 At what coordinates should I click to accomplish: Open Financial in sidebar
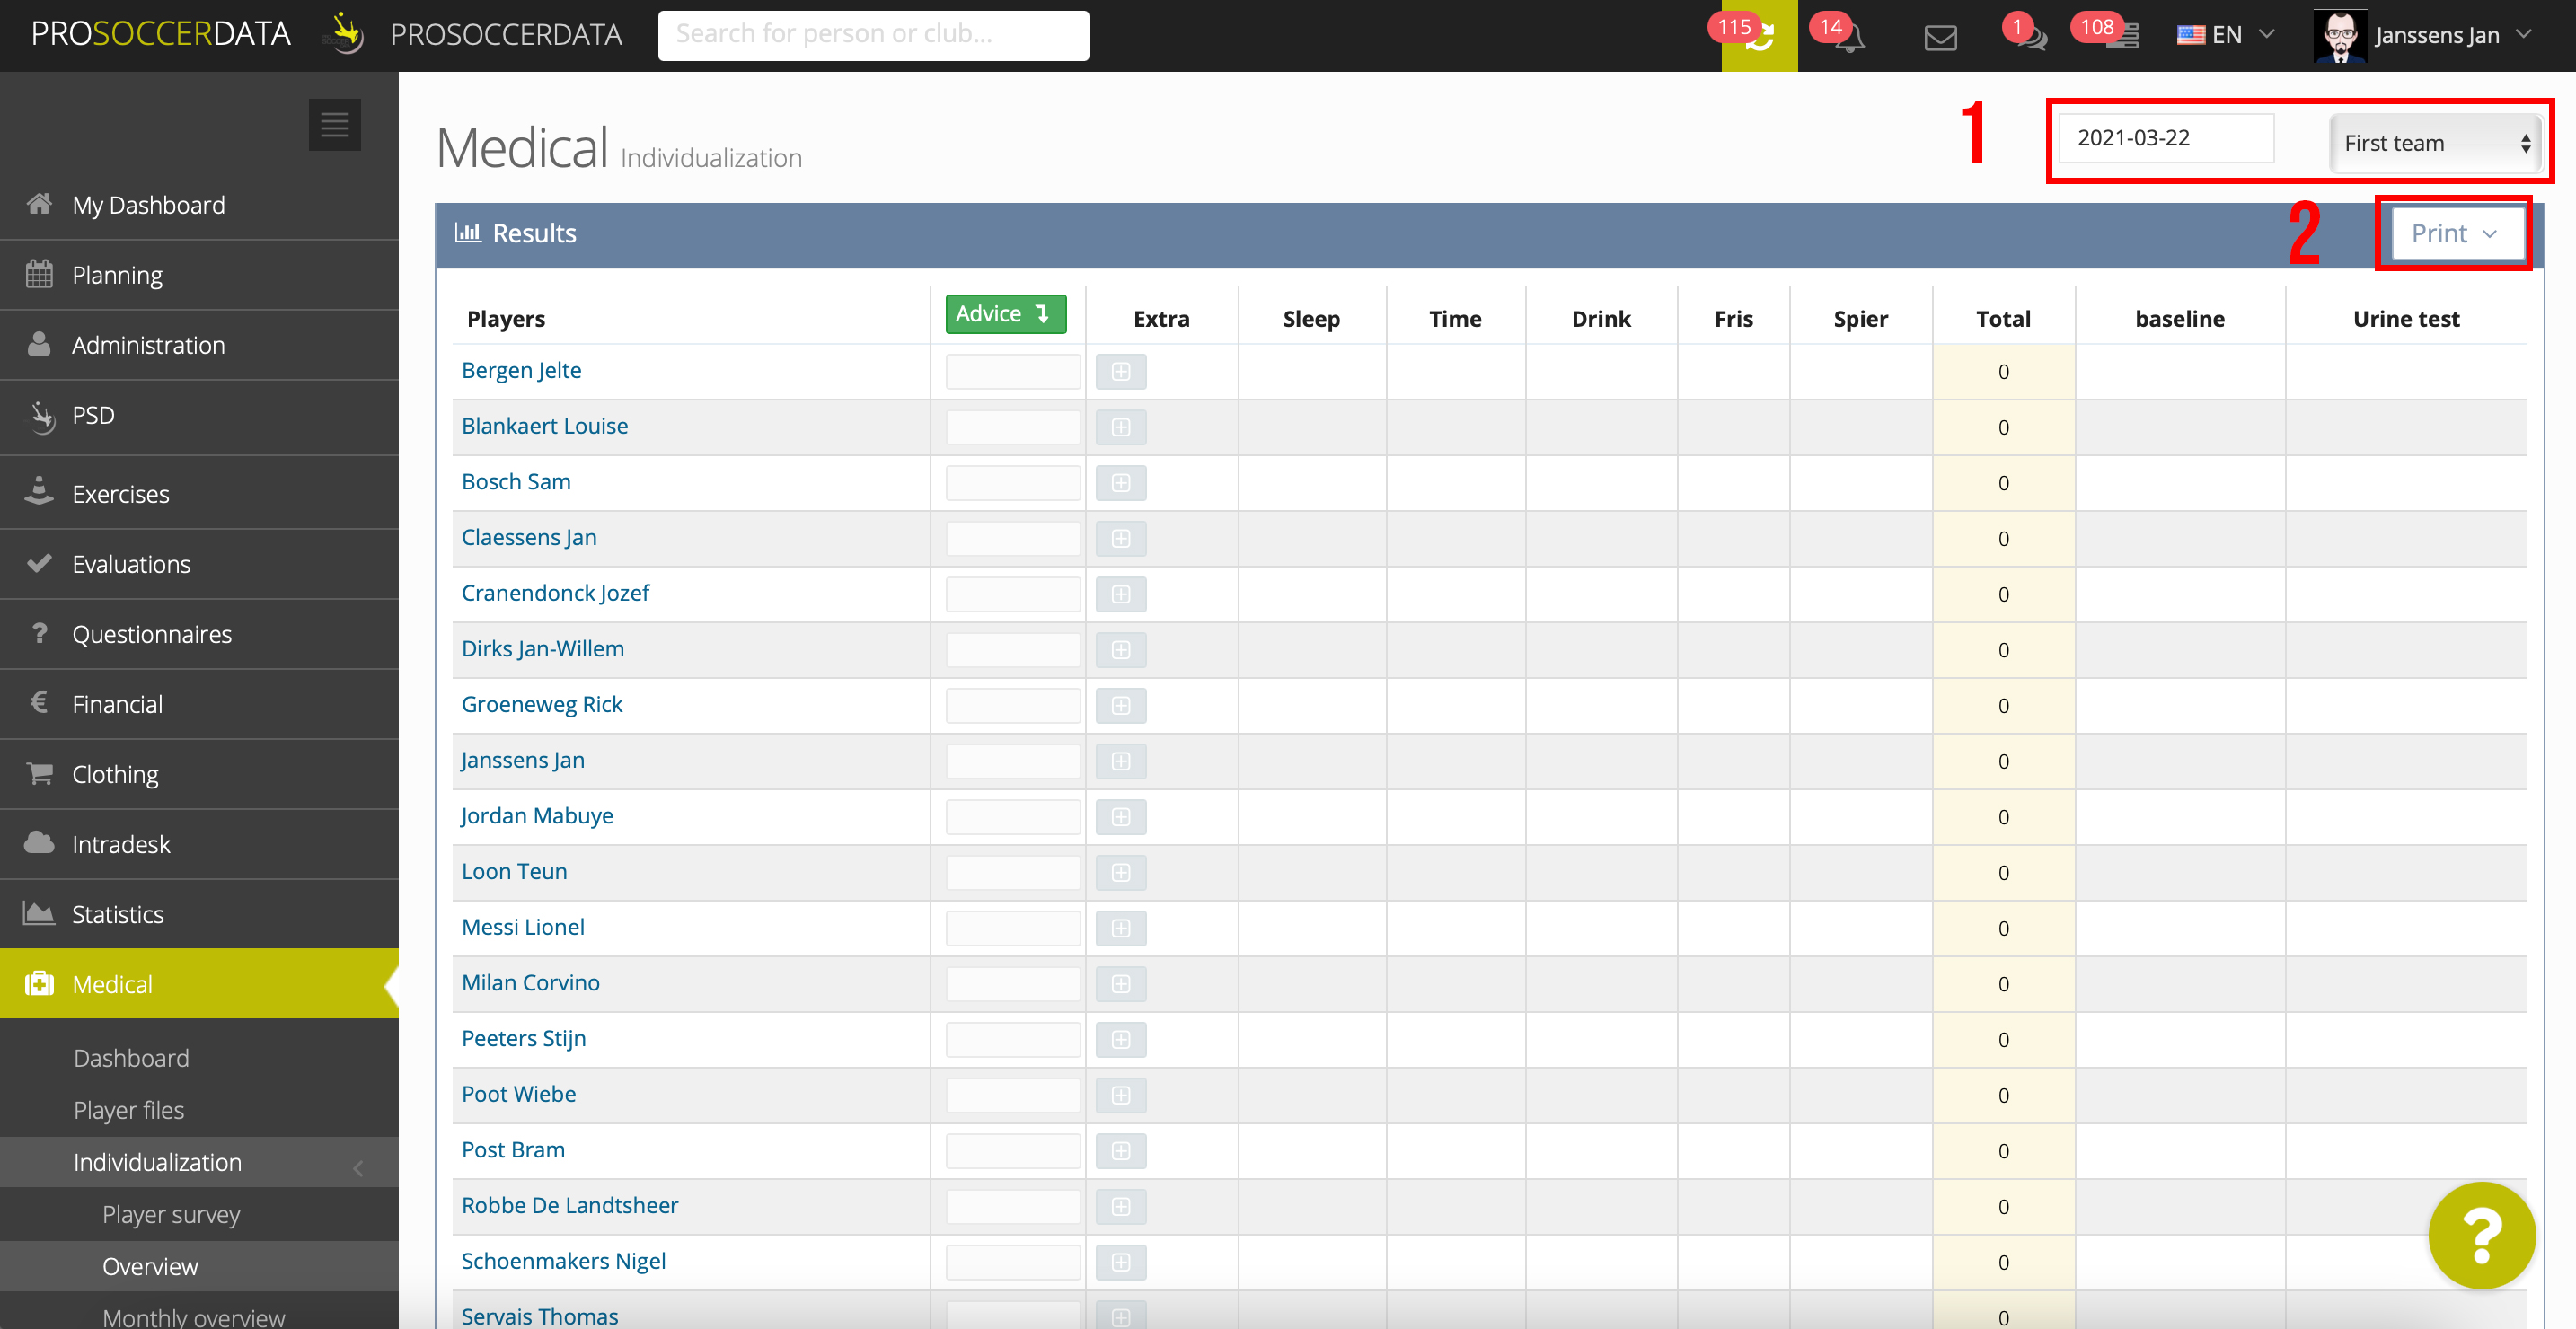[x=200, y=704]
